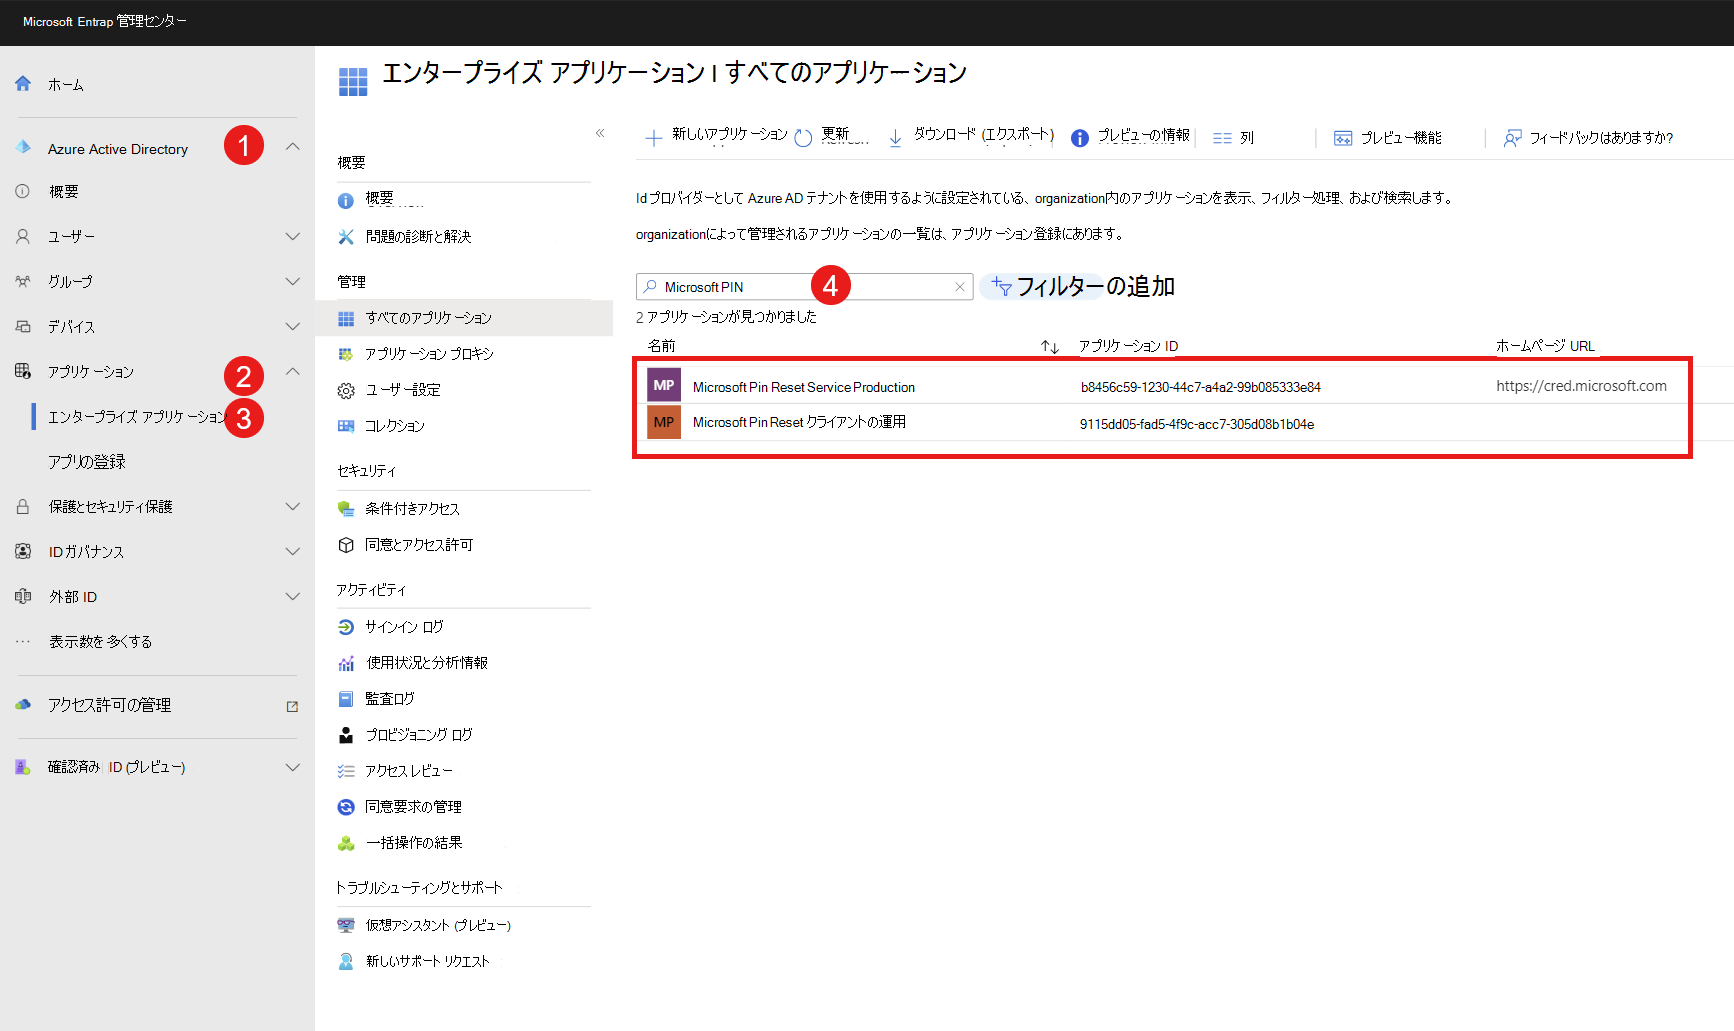Open the 列 columns button
The height and width of the screenshot is (1031, 1734).
pos(1233,138)
